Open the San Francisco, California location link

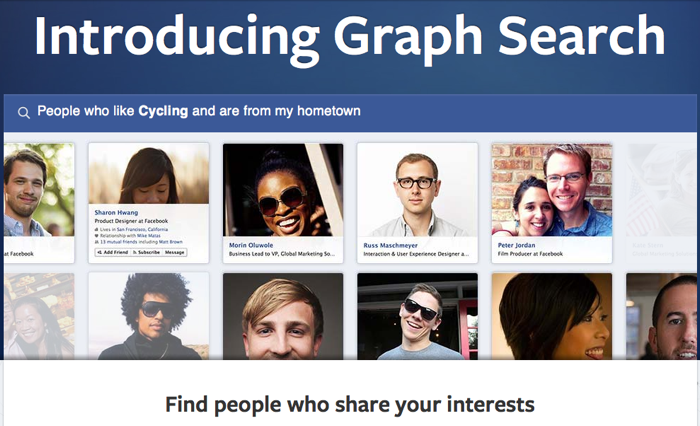(x=142, y=229)
